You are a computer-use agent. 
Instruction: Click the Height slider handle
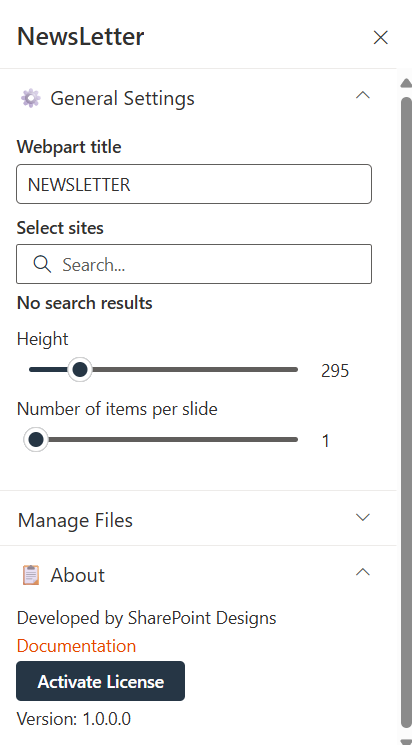(x=80, y=370)
